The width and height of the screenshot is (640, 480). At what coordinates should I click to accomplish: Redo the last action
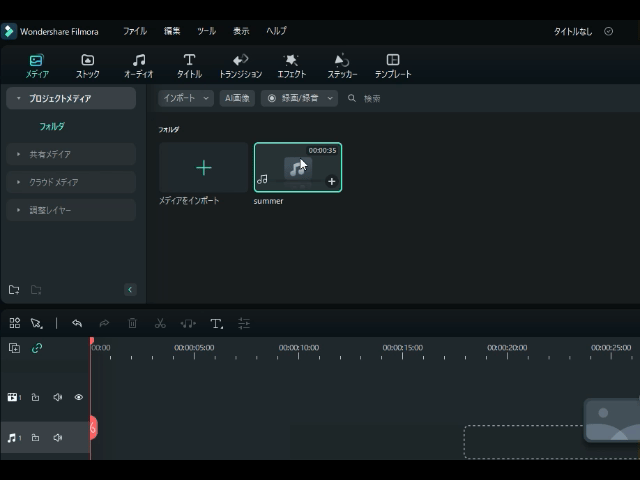[104, 323]
